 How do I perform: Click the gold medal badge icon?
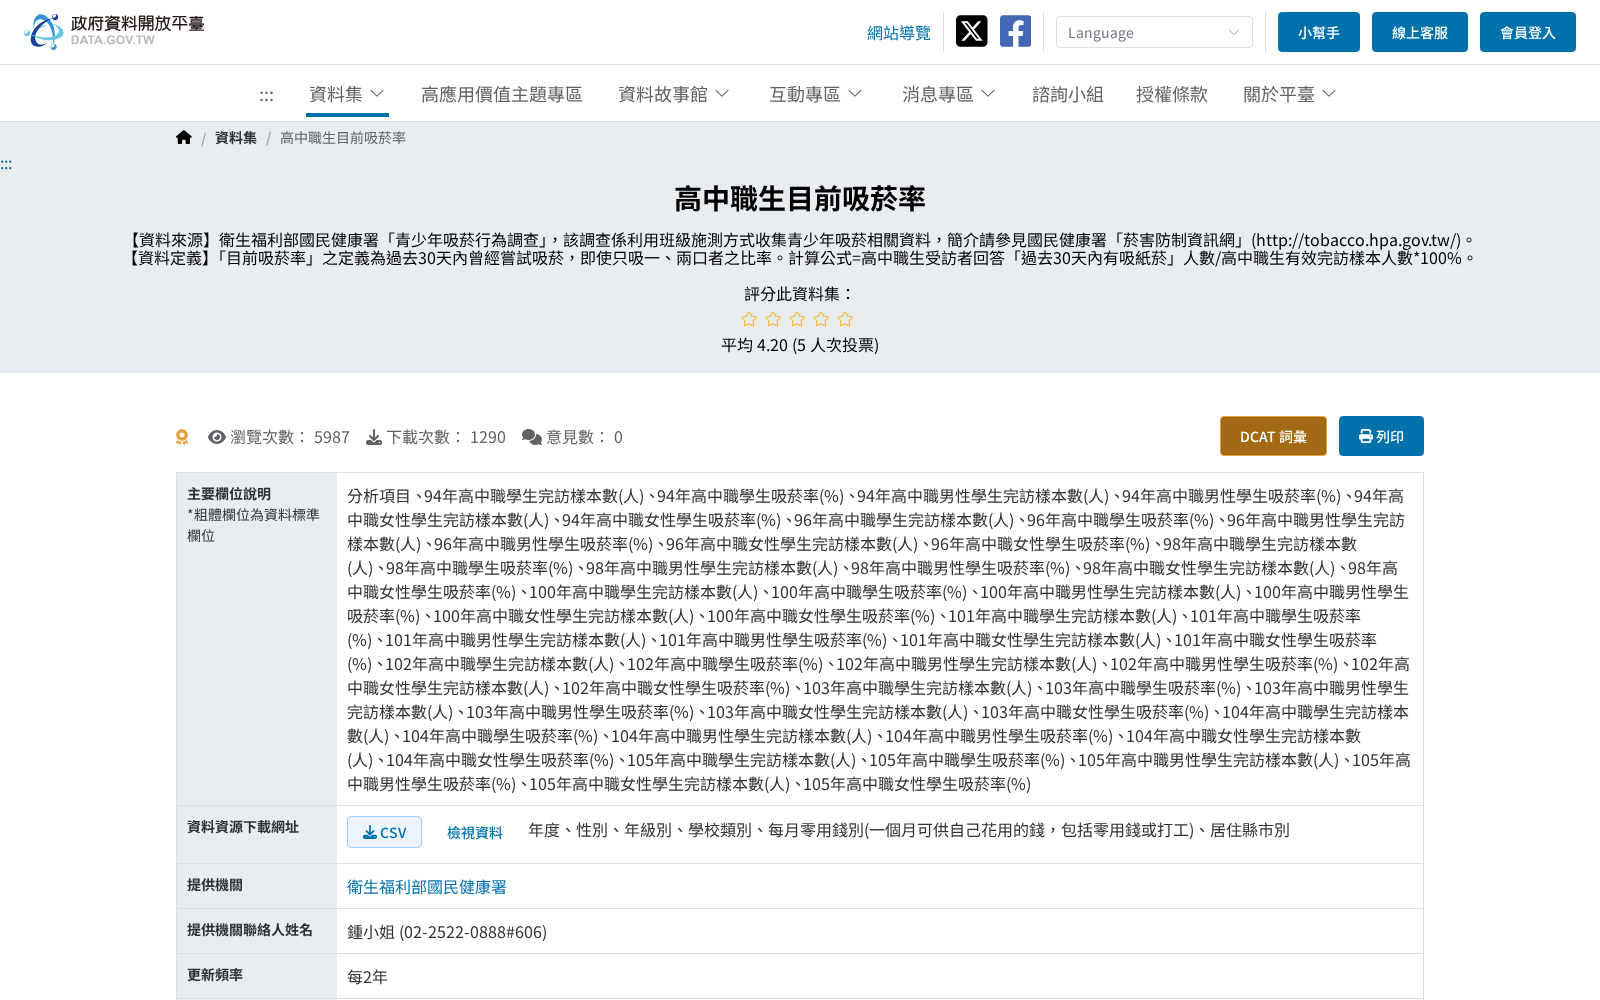click(182, 437)
